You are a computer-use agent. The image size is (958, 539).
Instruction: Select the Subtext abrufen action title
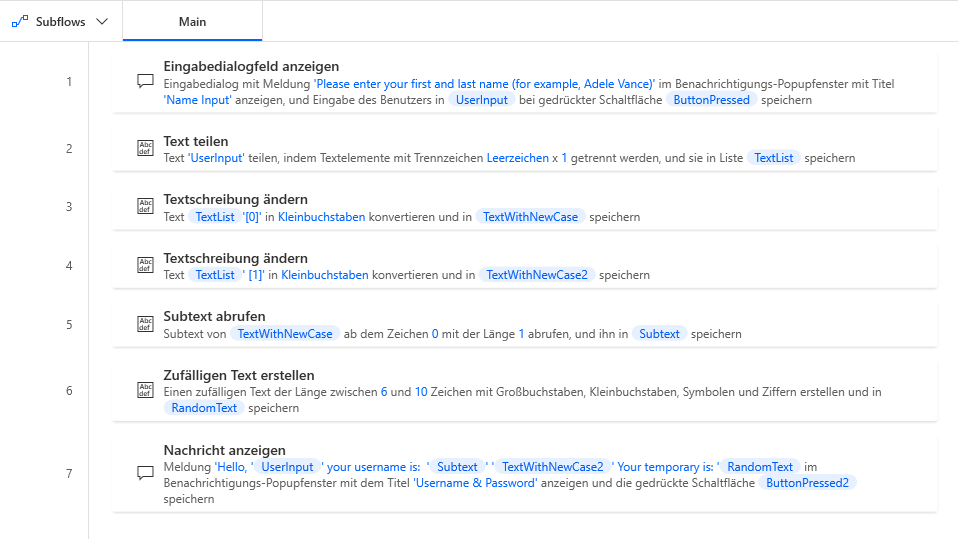pyautogui.click(x=214, y=316)
